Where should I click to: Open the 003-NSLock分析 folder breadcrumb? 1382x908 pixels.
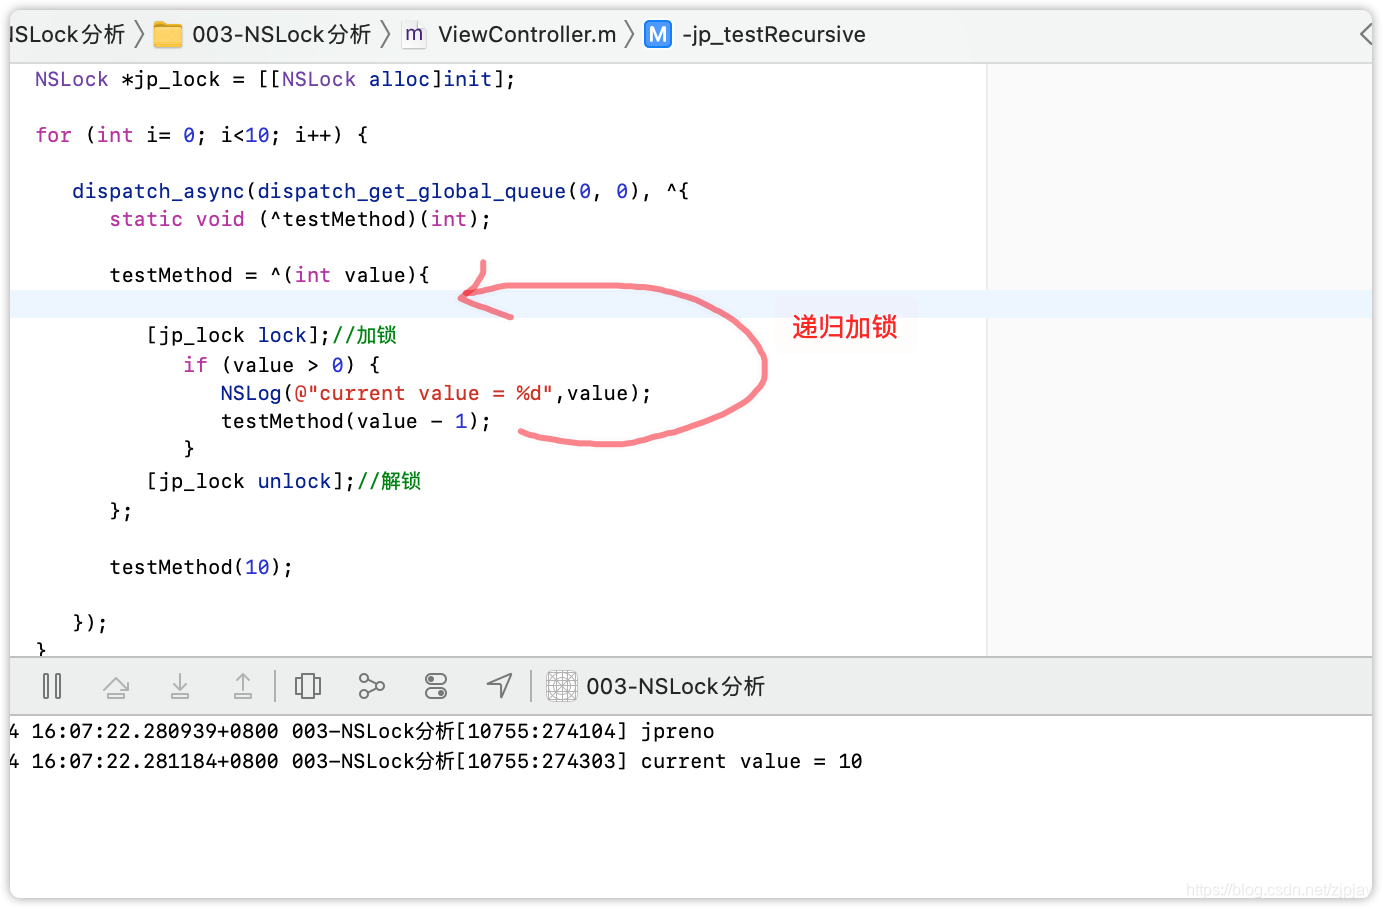tap(282, 35)
